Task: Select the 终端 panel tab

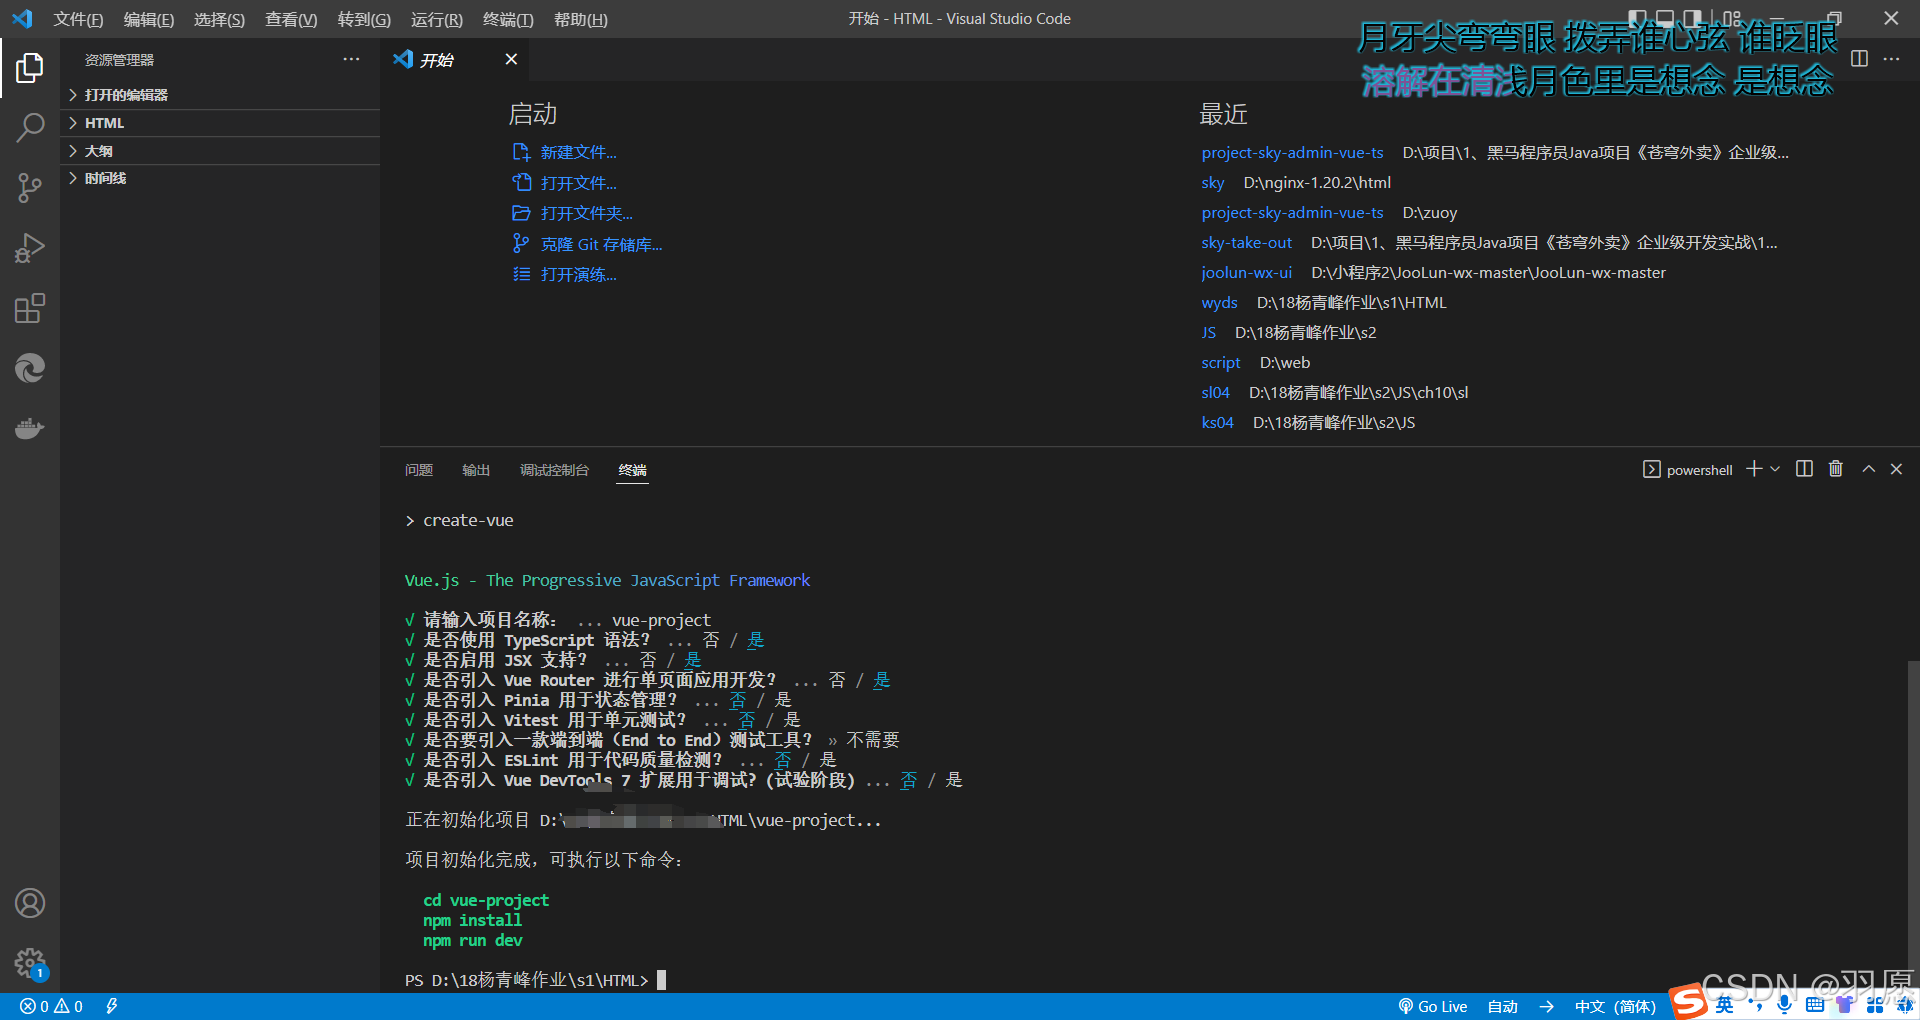Action: pyautogui.click(x=632, y=470)
